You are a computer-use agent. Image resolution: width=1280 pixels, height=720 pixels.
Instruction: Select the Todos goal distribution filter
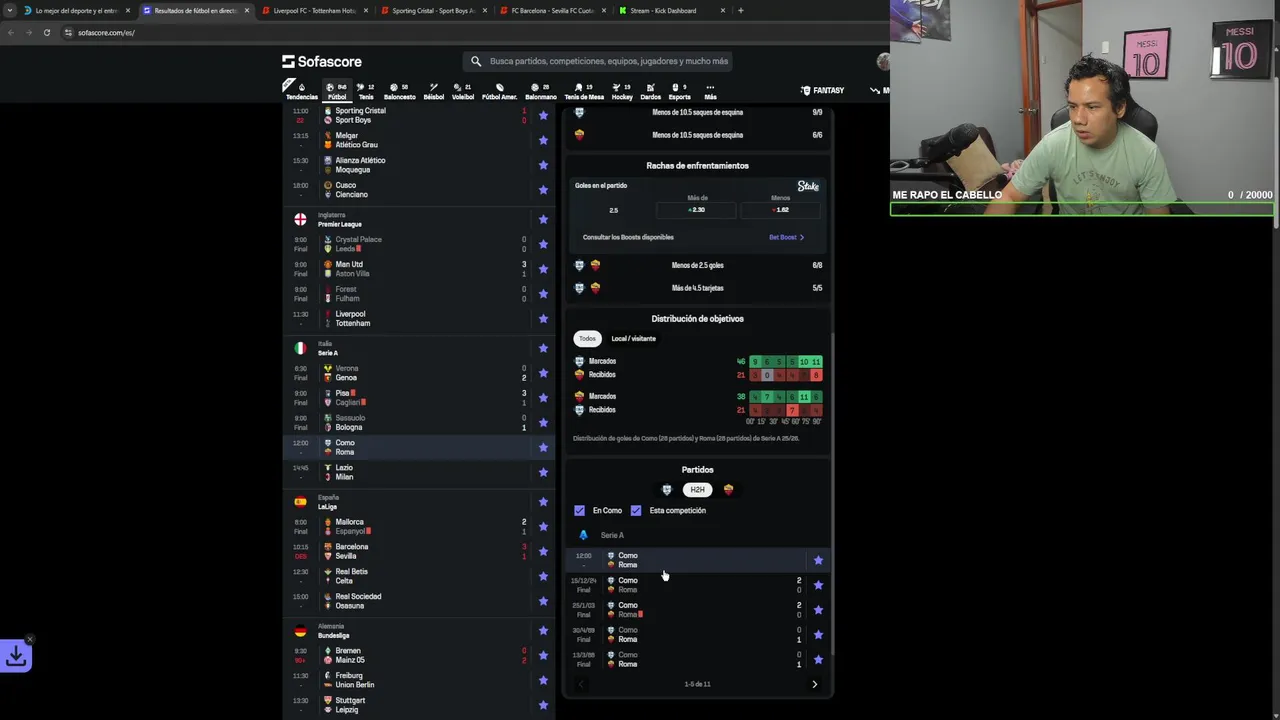pos(587,338)
